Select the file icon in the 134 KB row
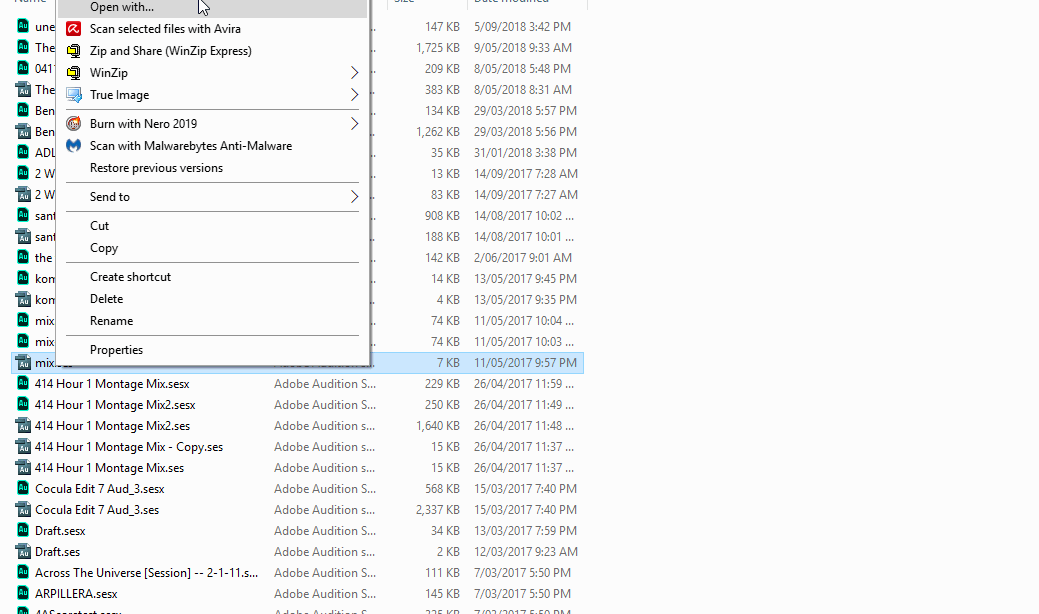1039x614 pixels. (x=23, y=111)
